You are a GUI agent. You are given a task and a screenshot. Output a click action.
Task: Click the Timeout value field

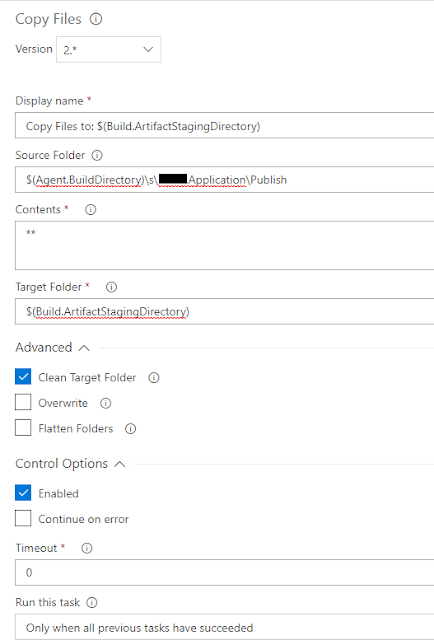(x=225, y=572)
